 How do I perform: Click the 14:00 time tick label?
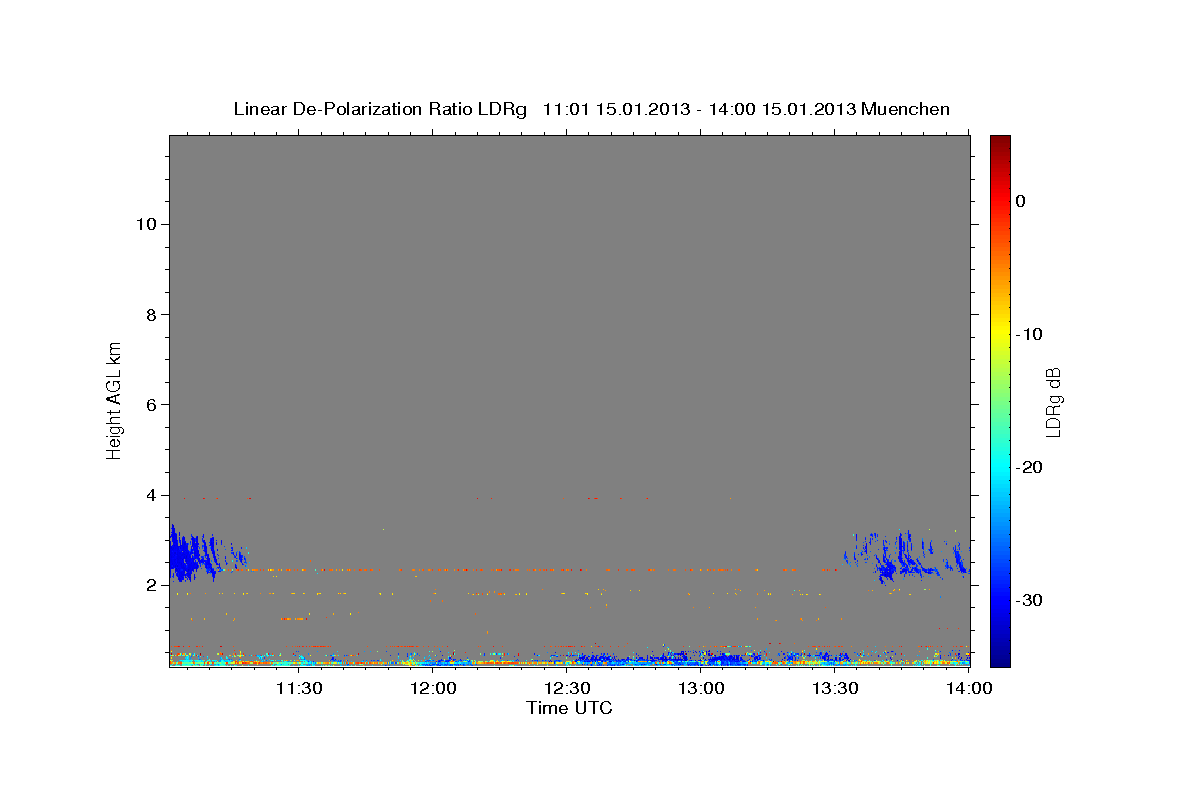point(968,689)
